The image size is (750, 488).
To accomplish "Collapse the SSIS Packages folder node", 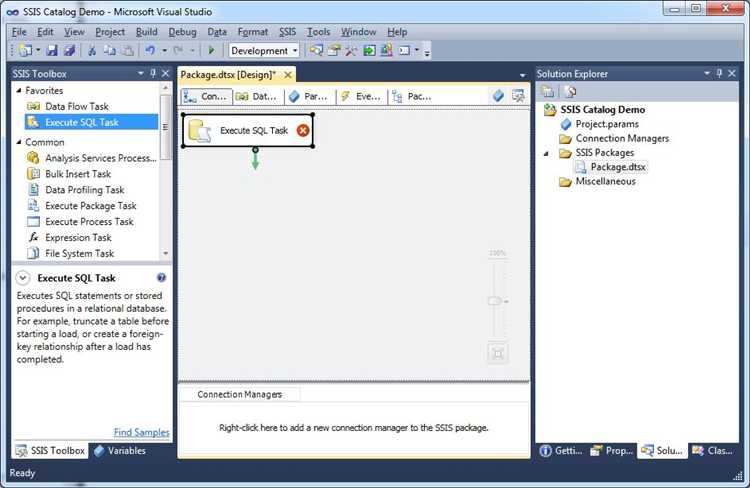I will (x=546, y=154).
